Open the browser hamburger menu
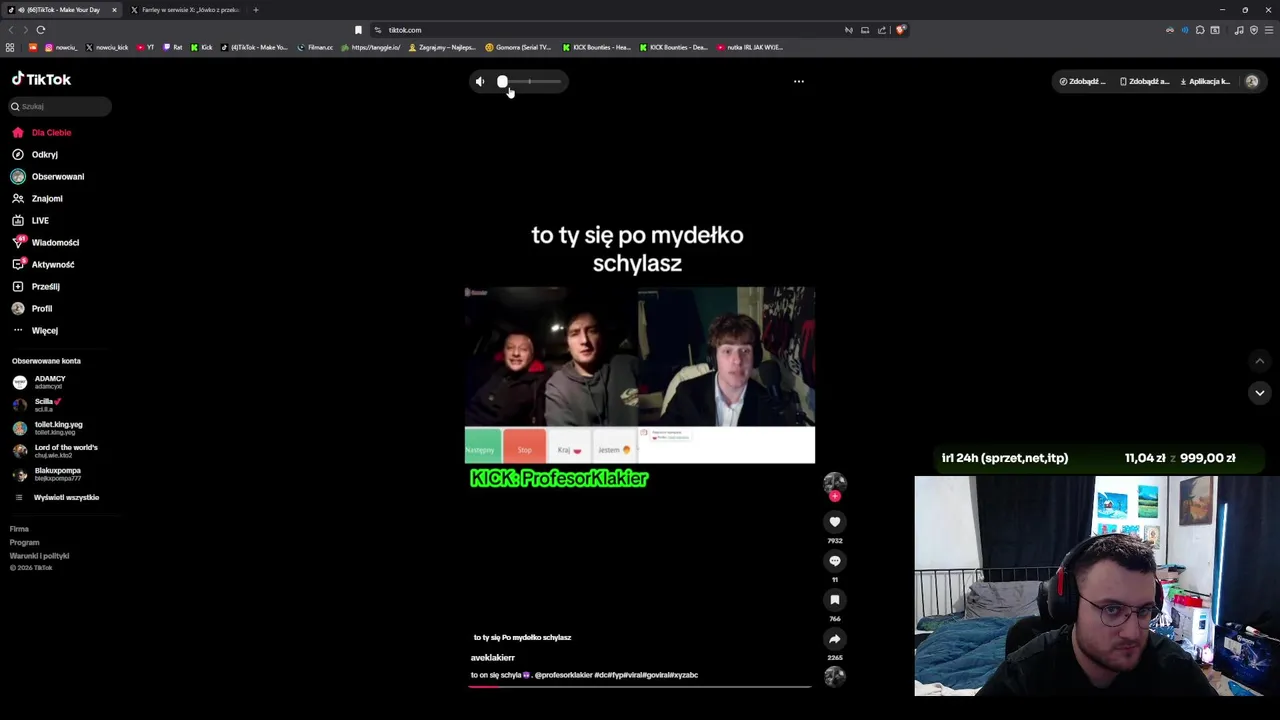This screenshot has height=720, width=1280. [x=1269, y=30]
